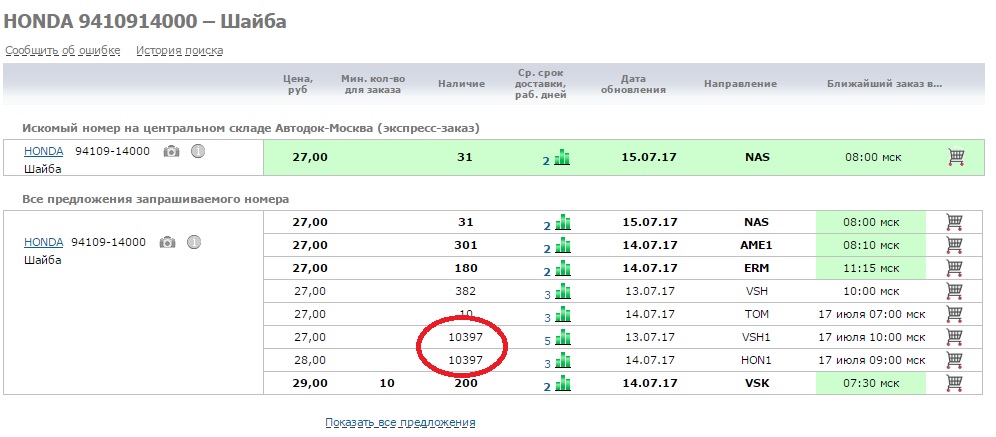Add the VSH offer to cart

[954, 291]
